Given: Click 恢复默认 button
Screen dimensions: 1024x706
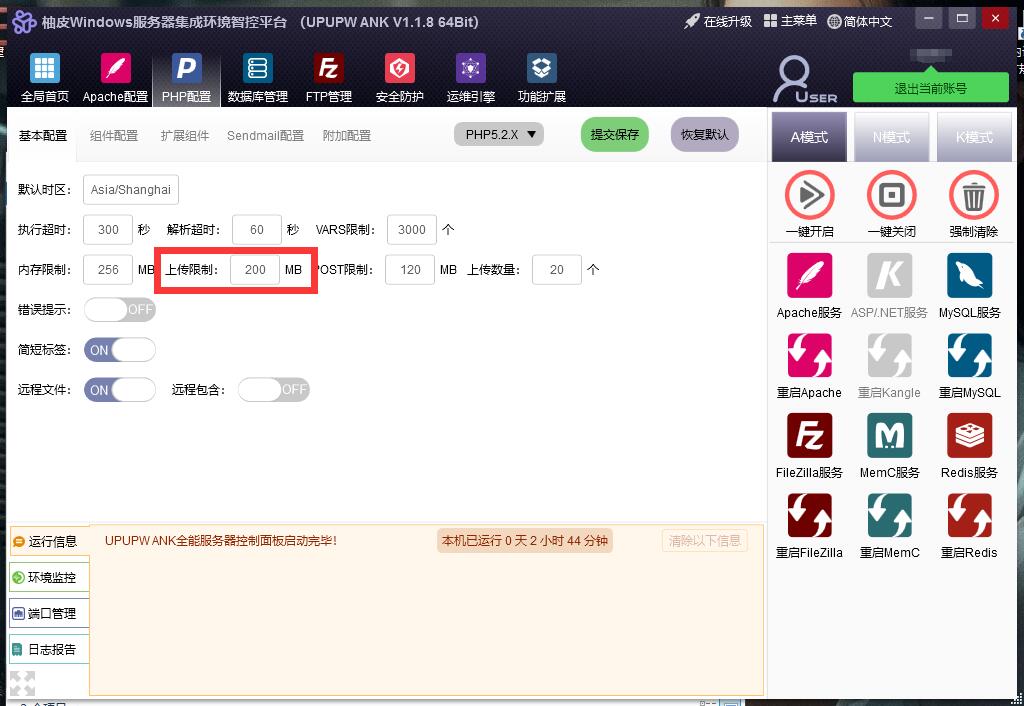Looking at the screenshot, I should [705, 135].
